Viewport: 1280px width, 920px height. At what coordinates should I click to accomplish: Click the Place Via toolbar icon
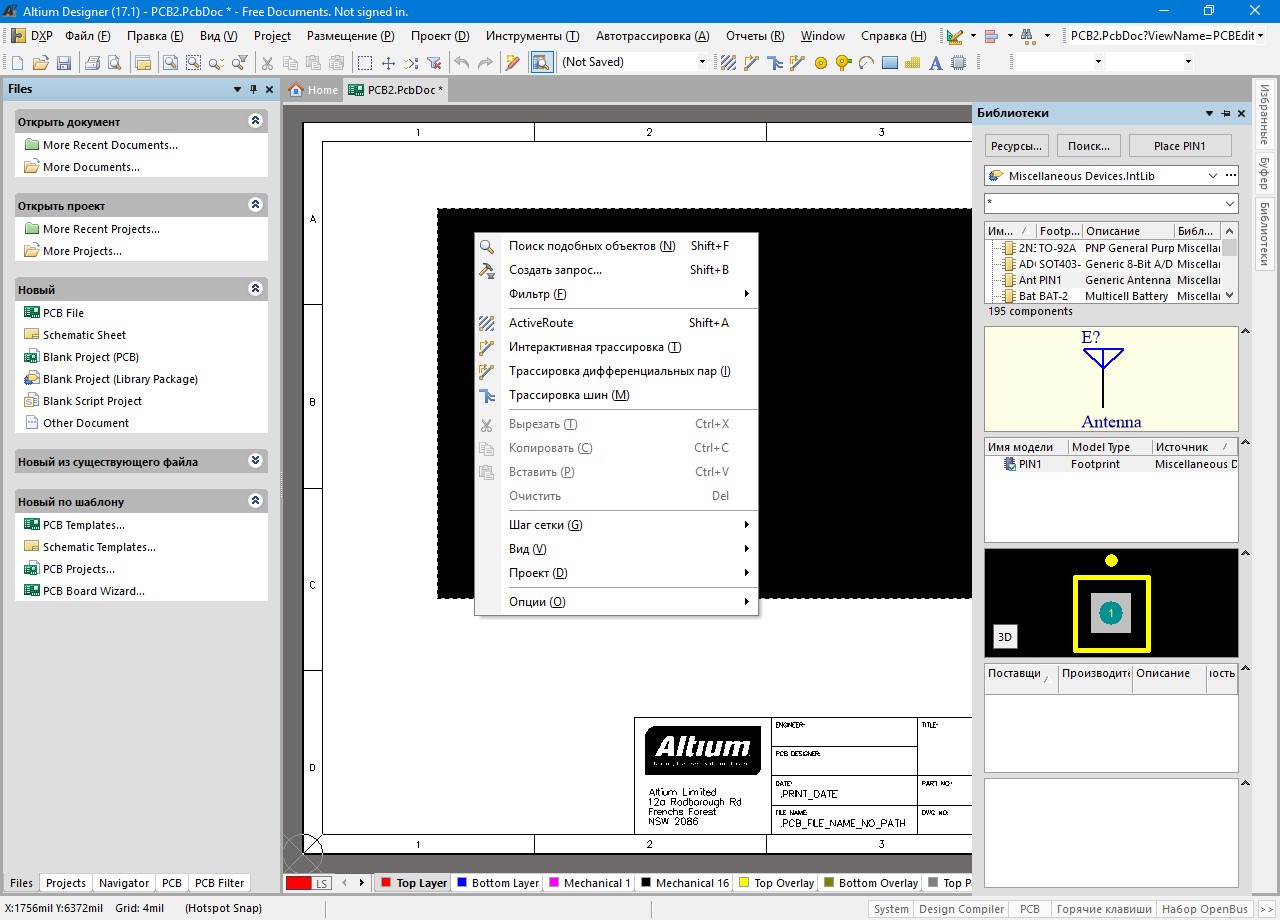(843, 63)
